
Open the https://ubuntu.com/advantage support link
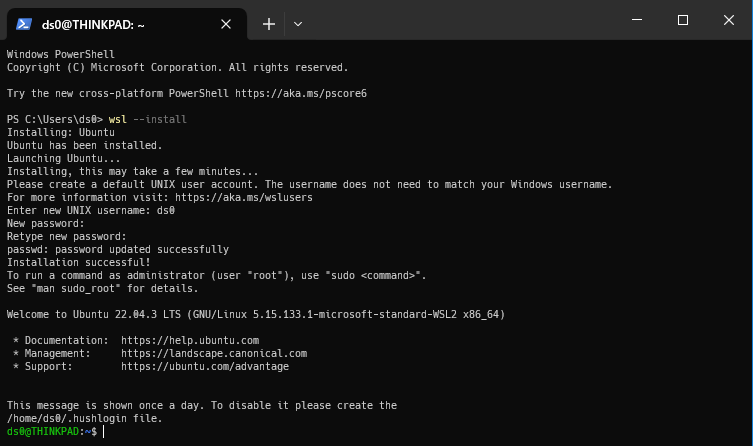pyautogui.click(x=205, y=366)
